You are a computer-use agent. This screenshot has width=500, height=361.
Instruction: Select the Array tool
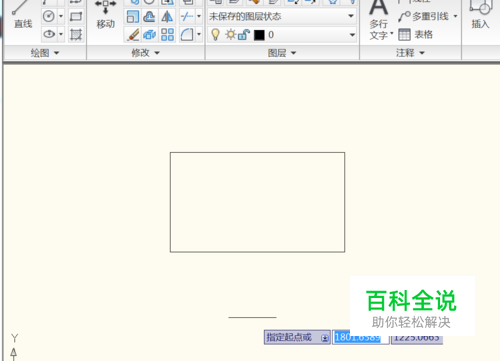[x=167, y=34]
